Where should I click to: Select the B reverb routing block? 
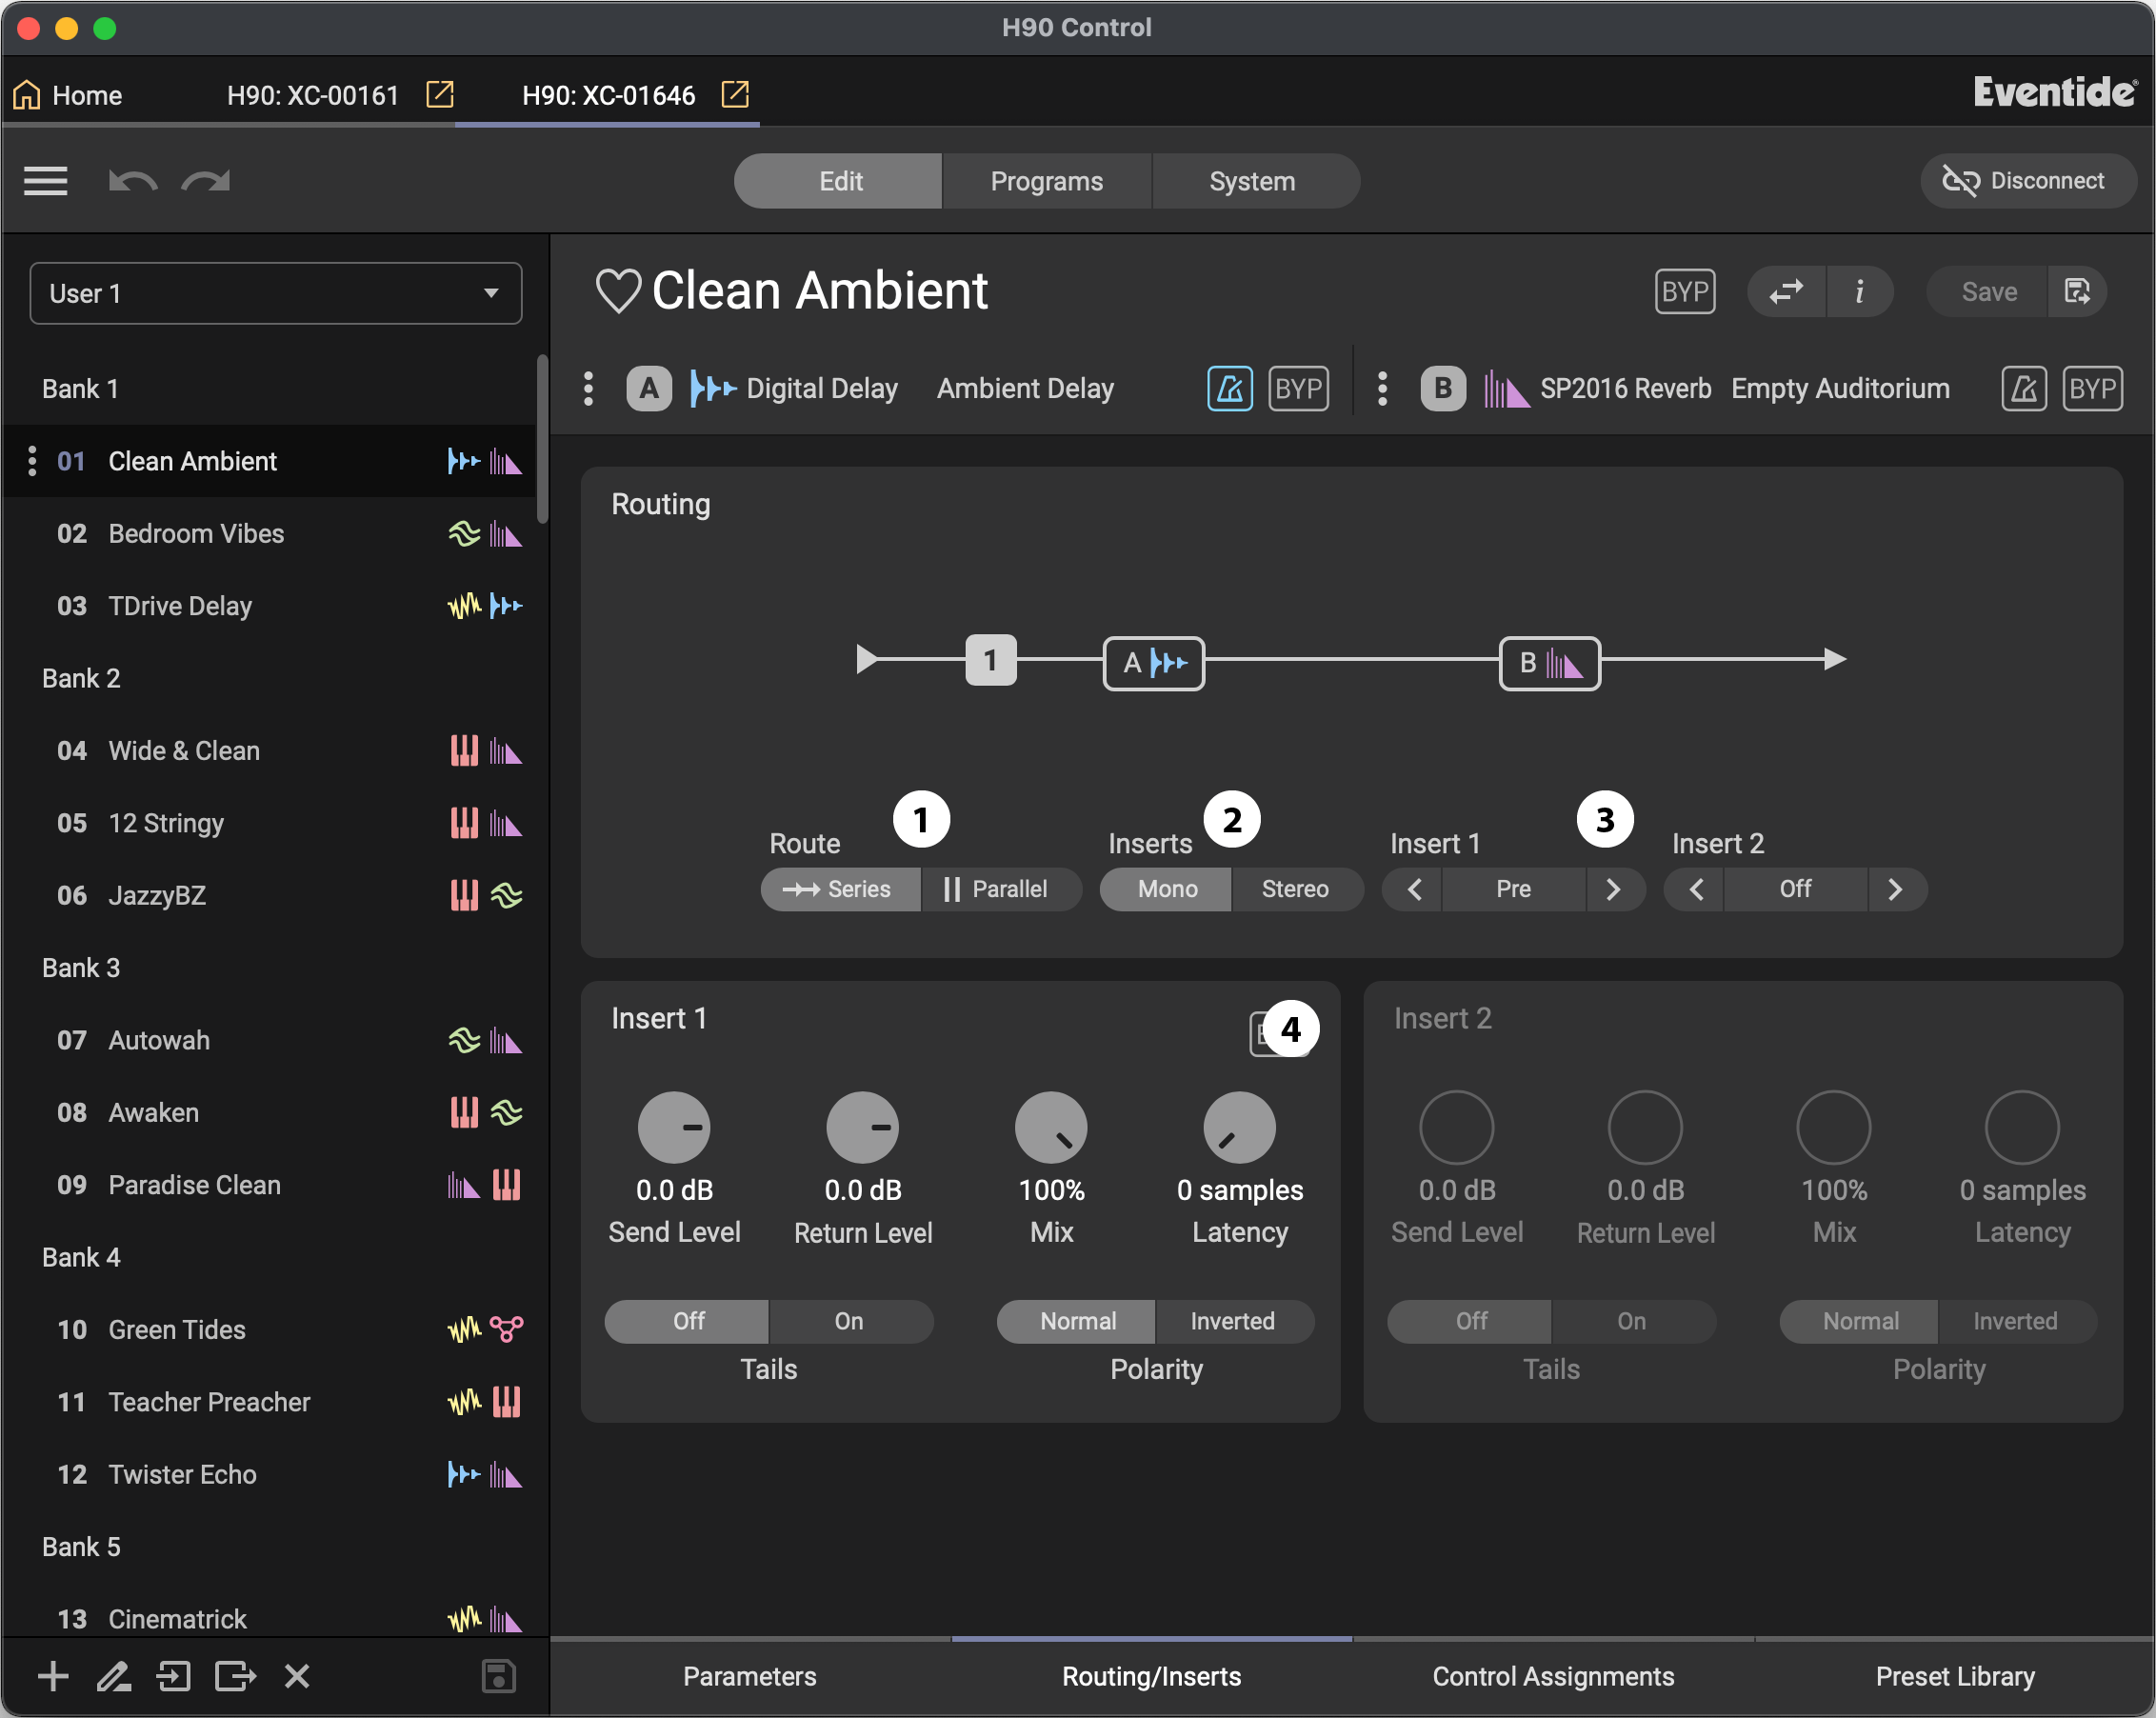[x=1549, y=662]
